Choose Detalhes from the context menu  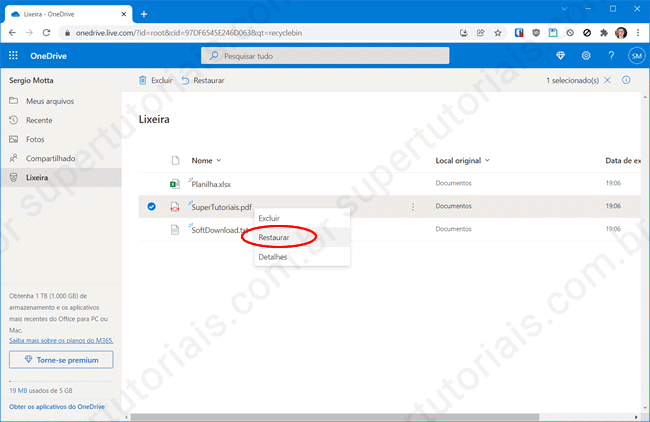[x=272, y=257]
